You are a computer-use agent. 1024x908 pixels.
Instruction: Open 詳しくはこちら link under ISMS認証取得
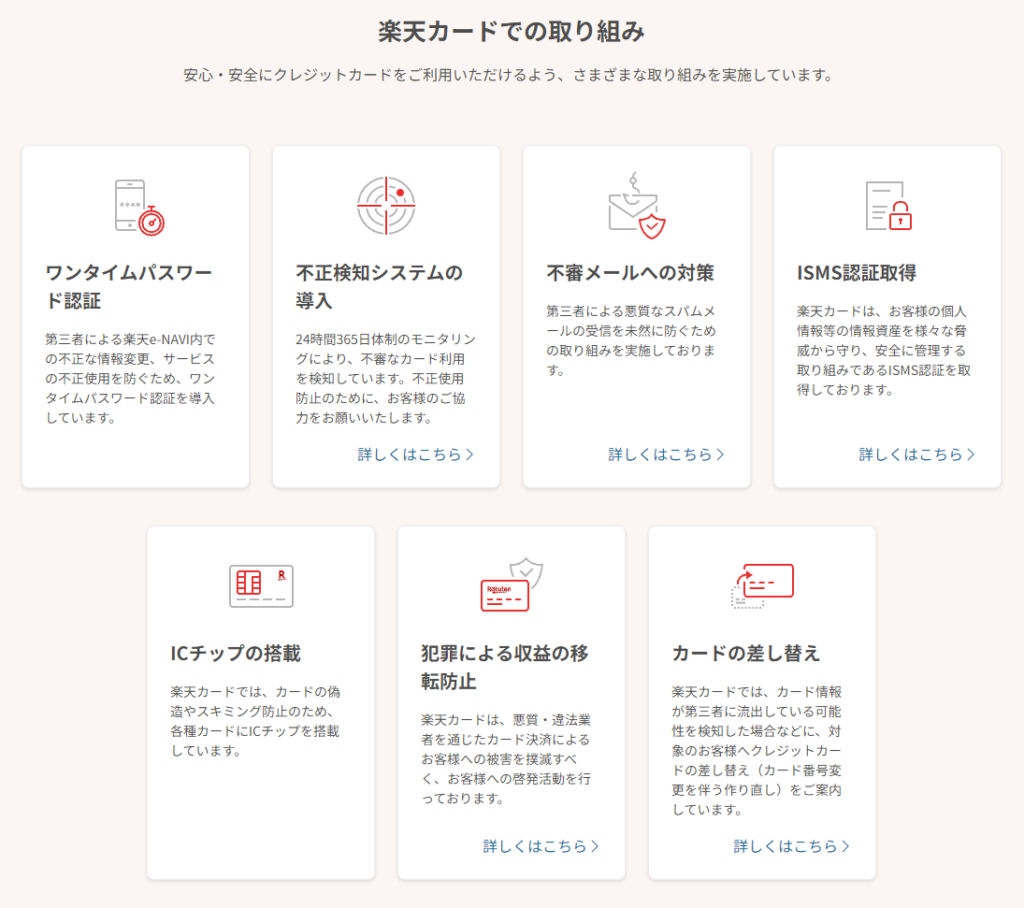click(x=918, y=454)
